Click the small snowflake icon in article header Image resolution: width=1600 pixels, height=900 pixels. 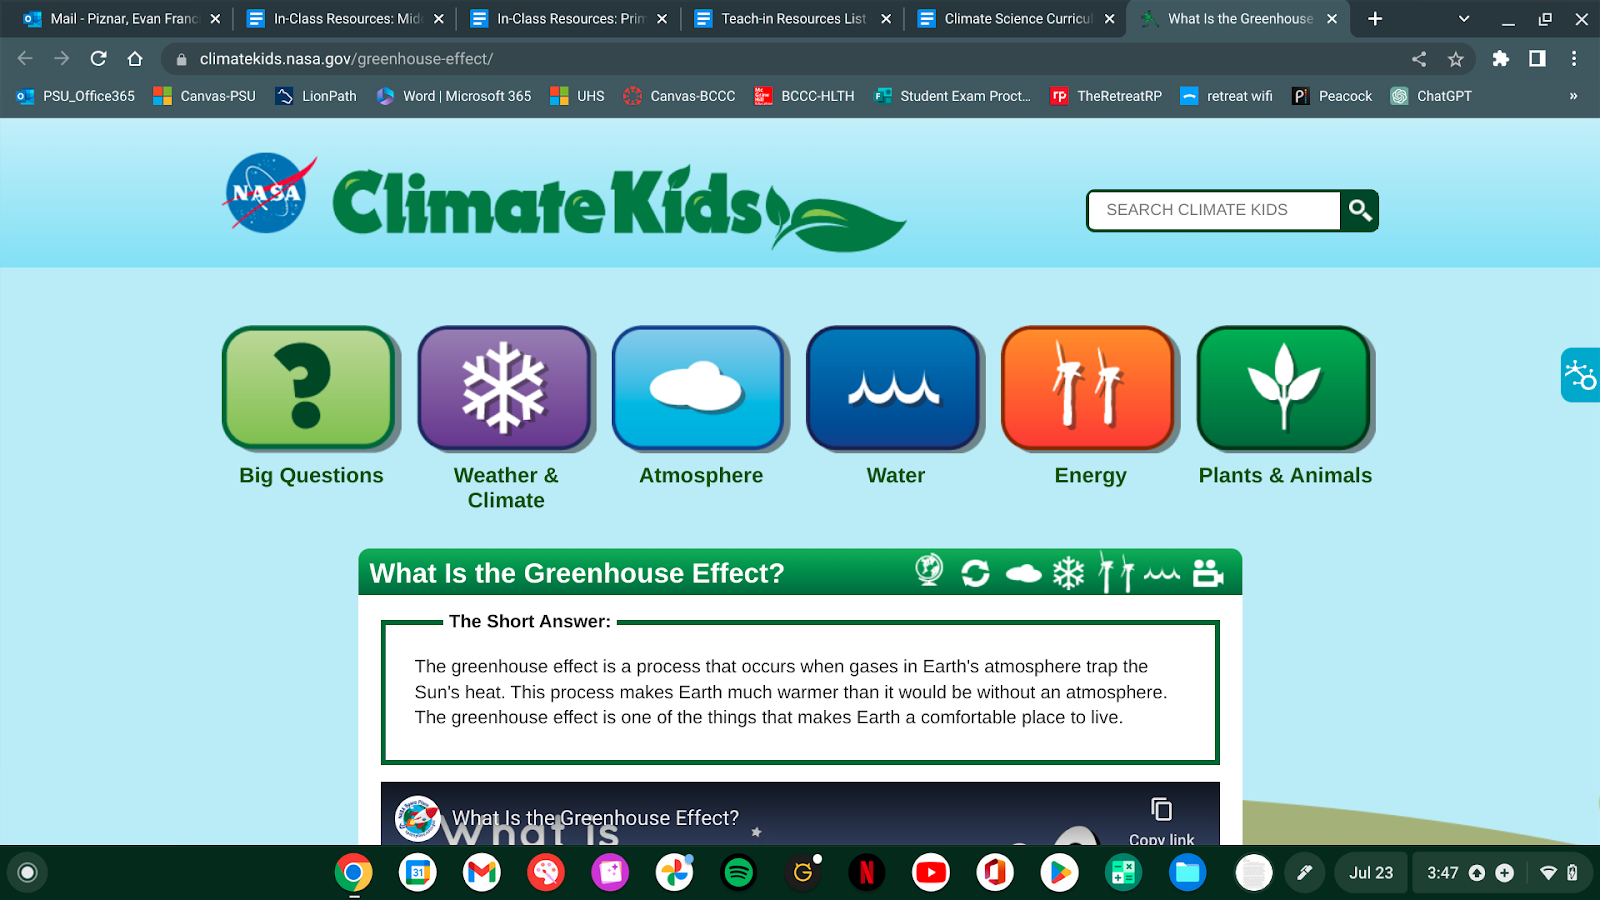[x=1069, y=573]
